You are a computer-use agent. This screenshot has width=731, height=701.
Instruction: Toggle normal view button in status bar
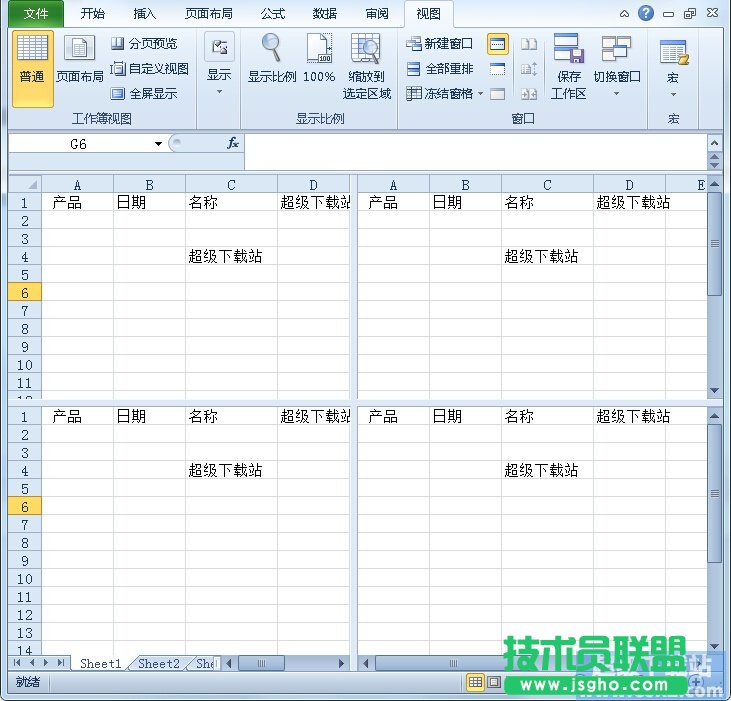(475, 682)
